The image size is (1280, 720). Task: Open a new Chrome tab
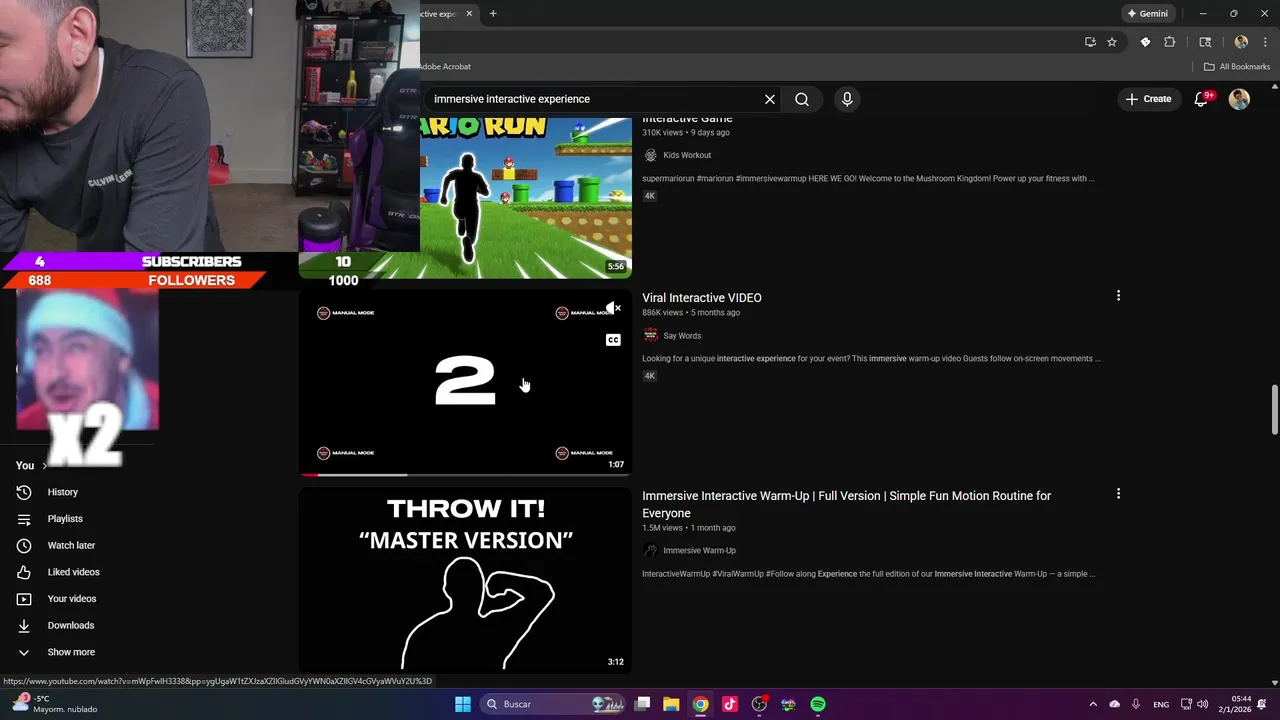click(493, 14)
